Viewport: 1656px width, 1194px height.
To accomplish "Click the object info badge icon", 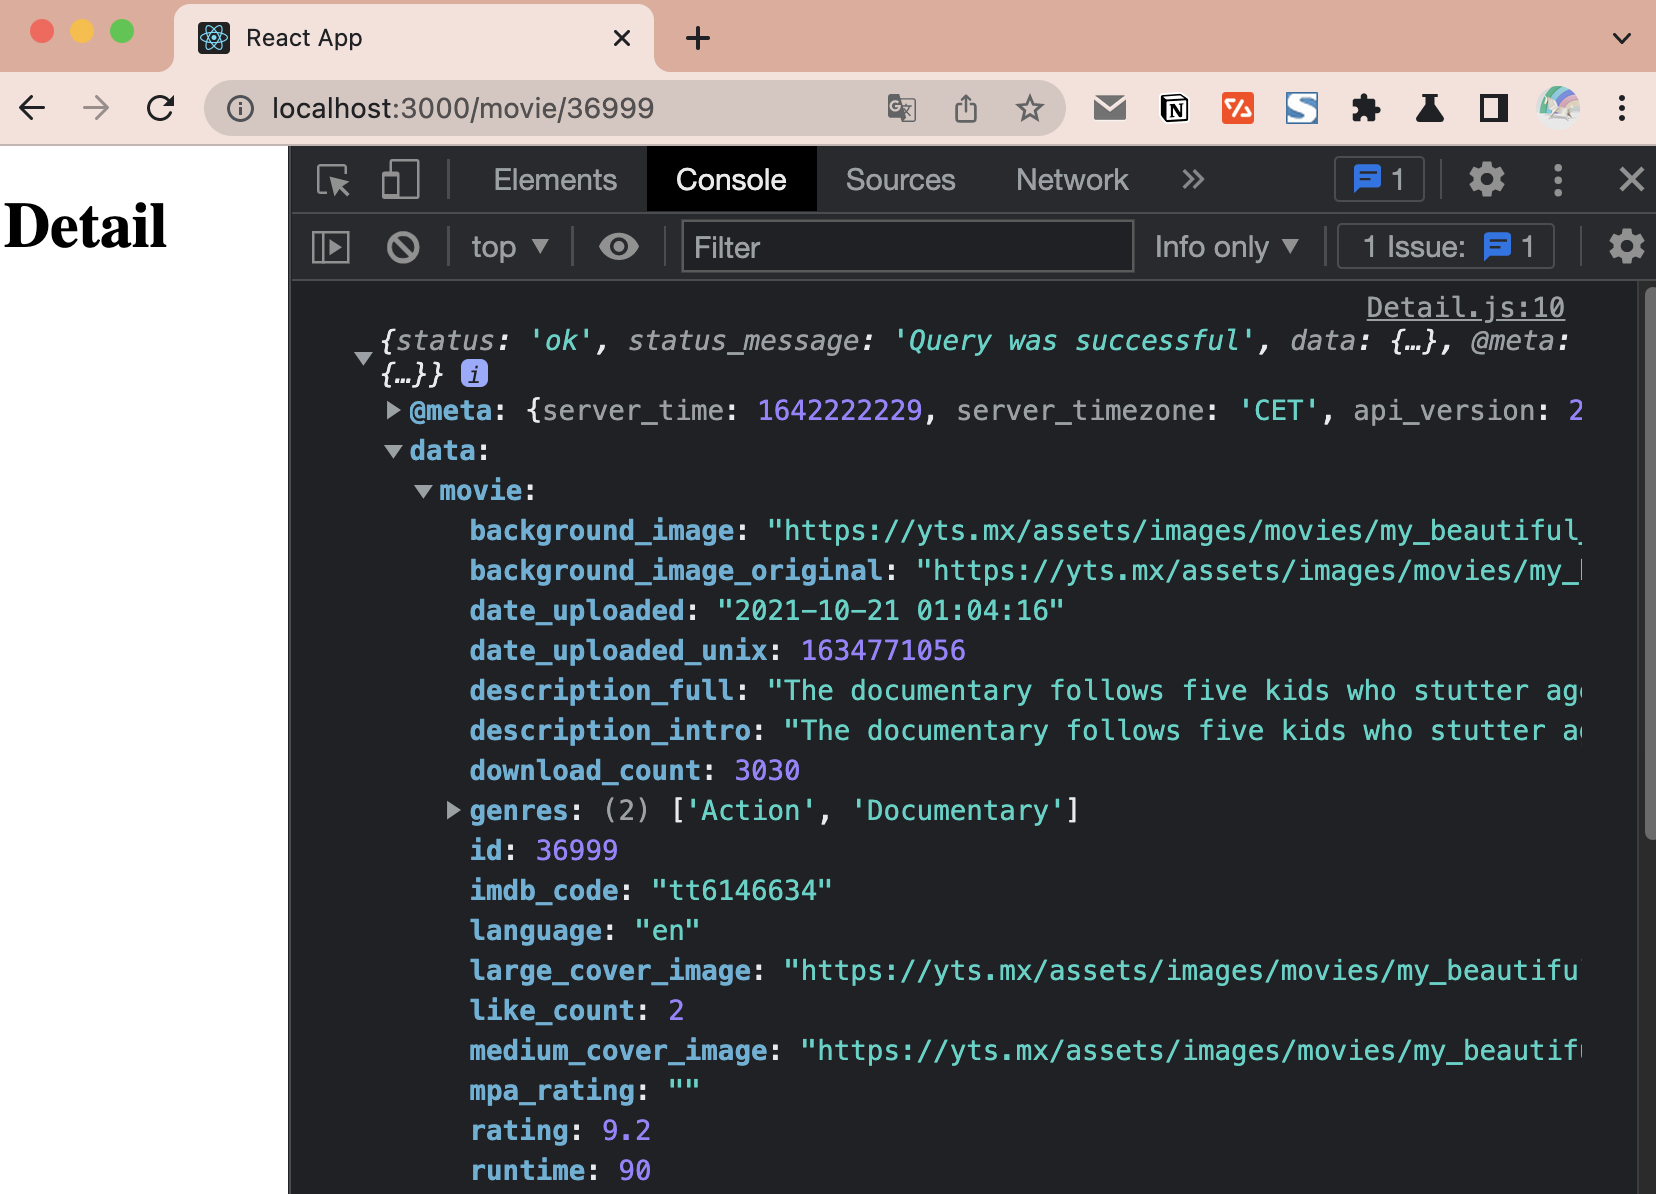I will (474, 373).
